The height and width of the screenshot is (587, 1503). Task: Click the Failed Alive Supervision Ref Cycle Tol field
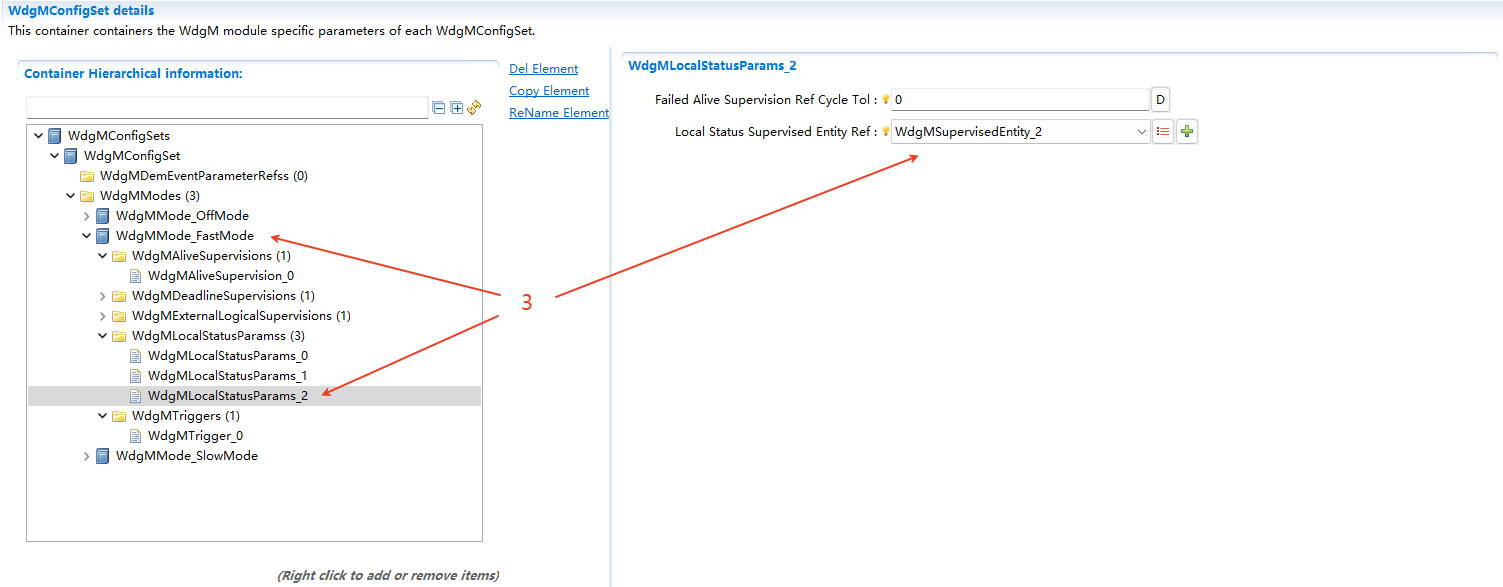click(1020, 100)
